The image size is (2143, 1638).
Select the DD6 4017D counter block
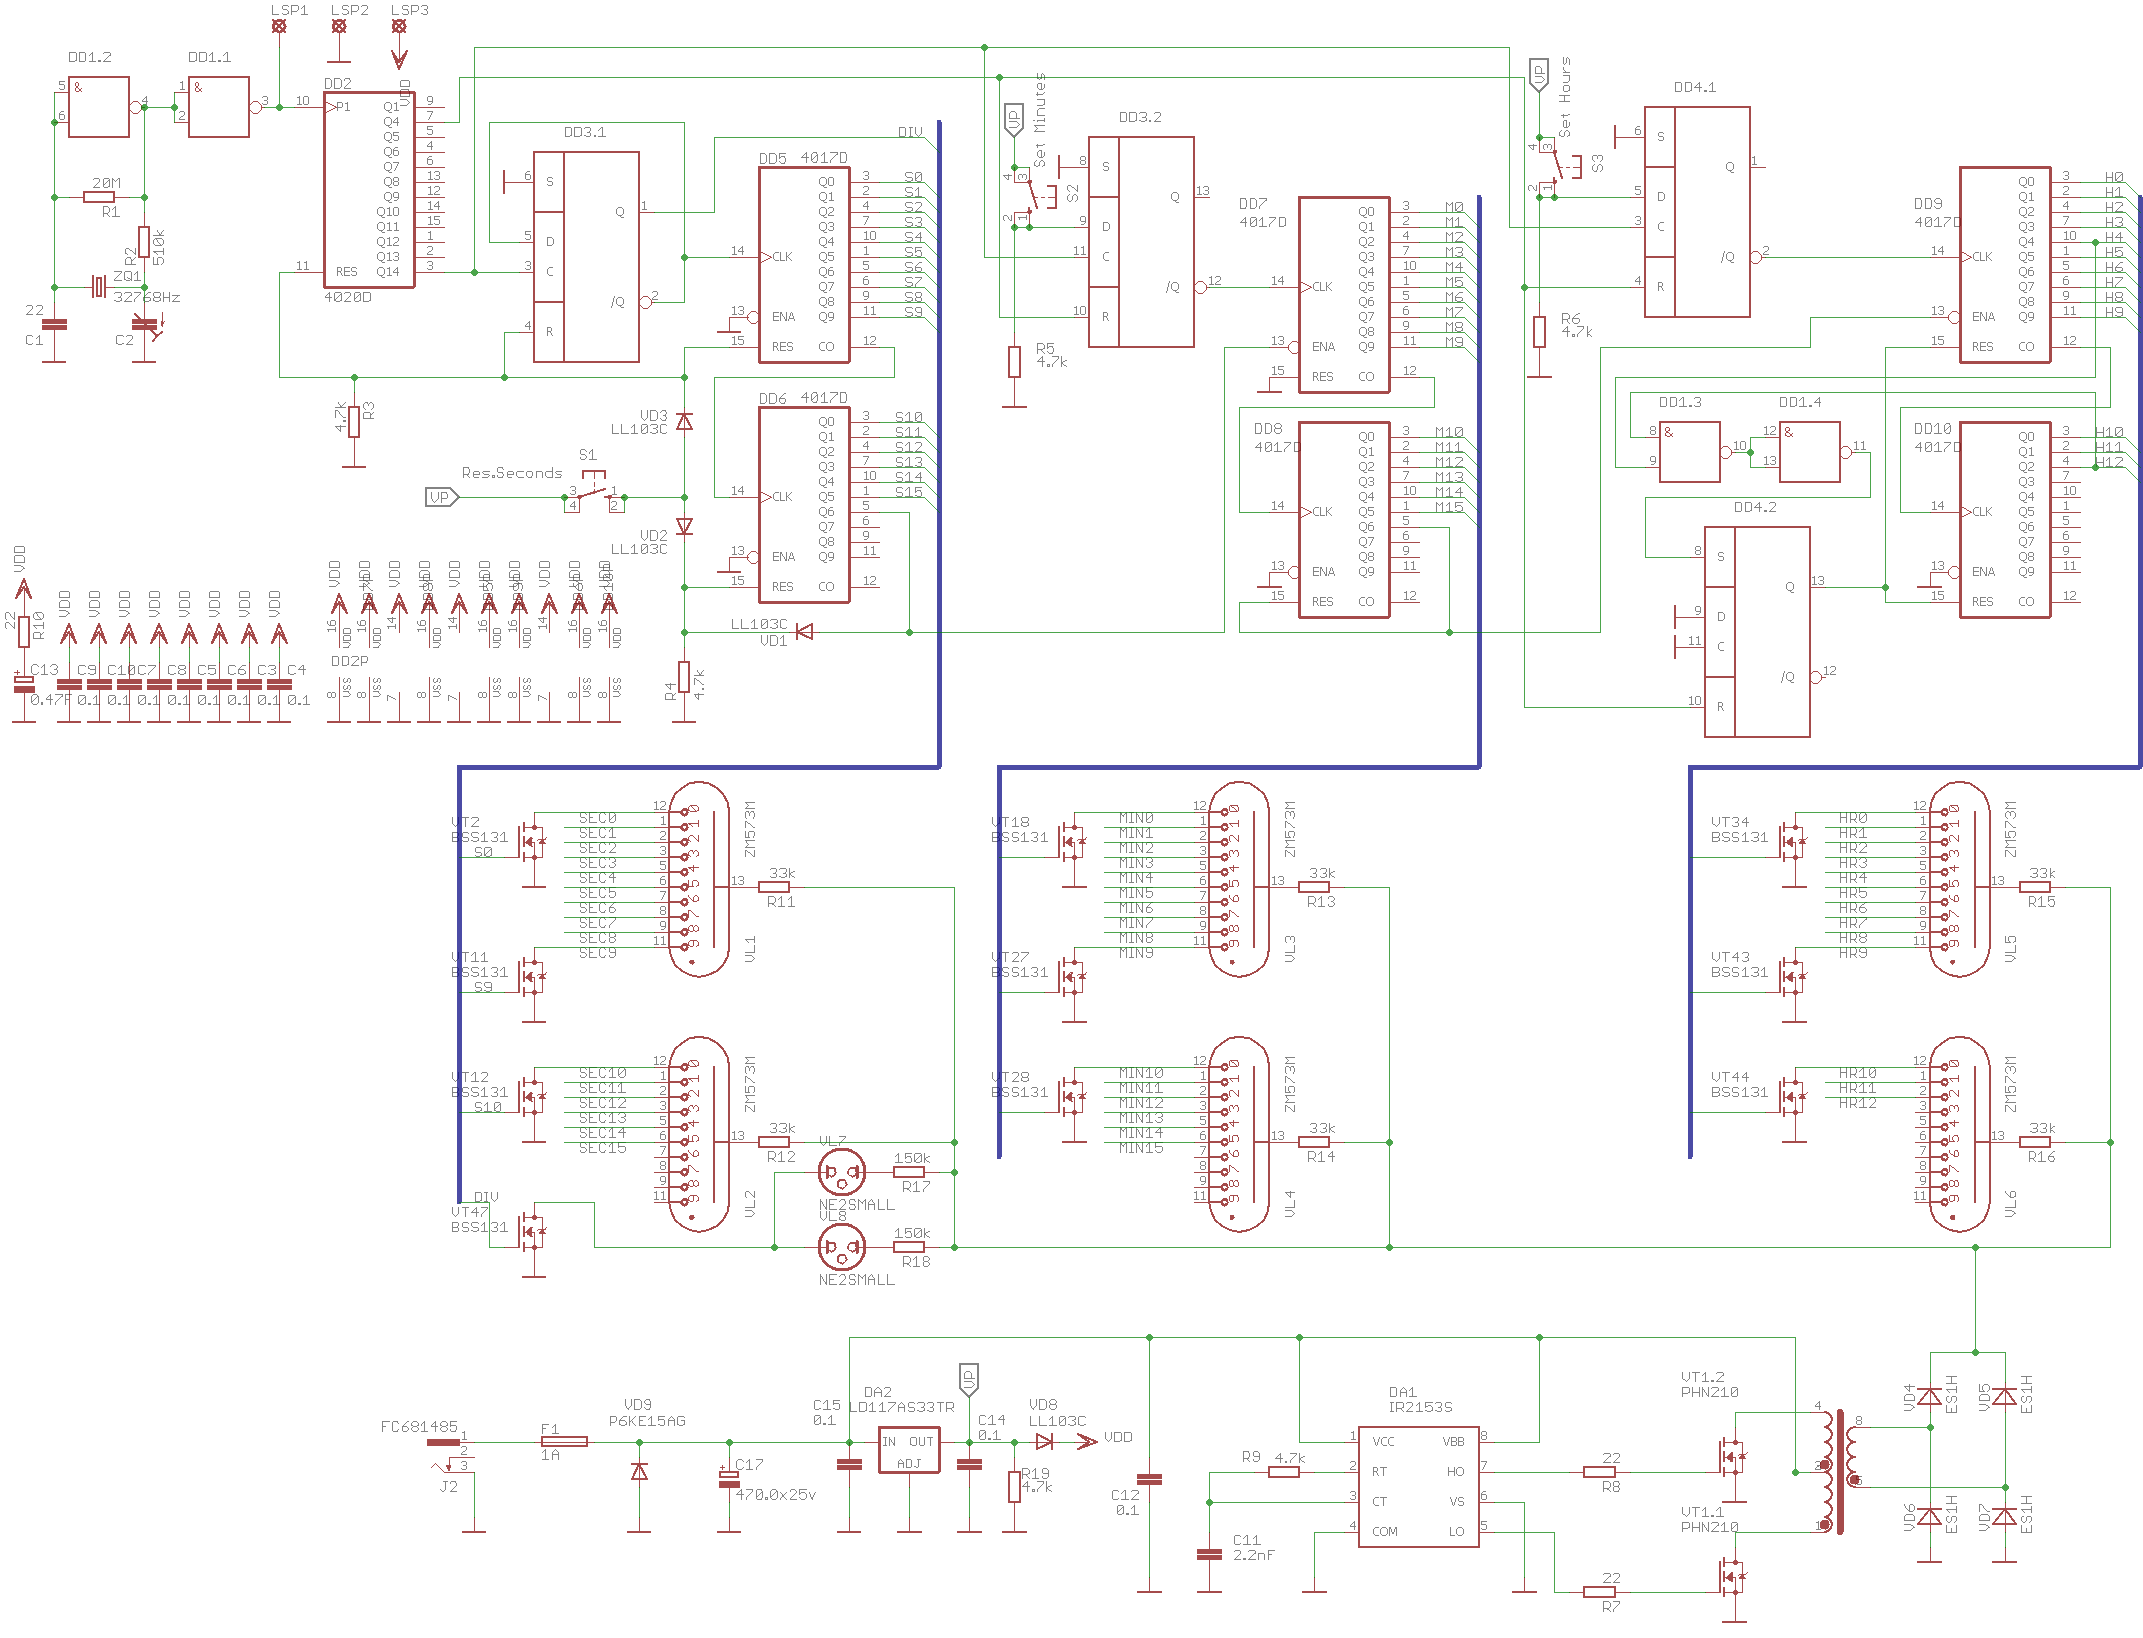[804, 505]
